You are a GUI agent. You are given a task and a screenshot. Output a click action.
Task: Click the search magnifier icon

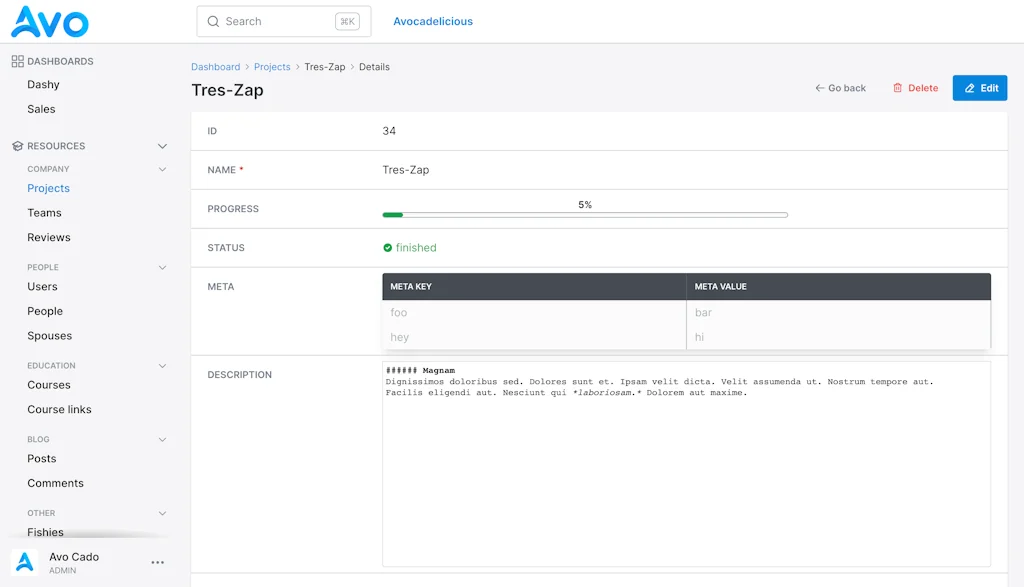(214, 21)
